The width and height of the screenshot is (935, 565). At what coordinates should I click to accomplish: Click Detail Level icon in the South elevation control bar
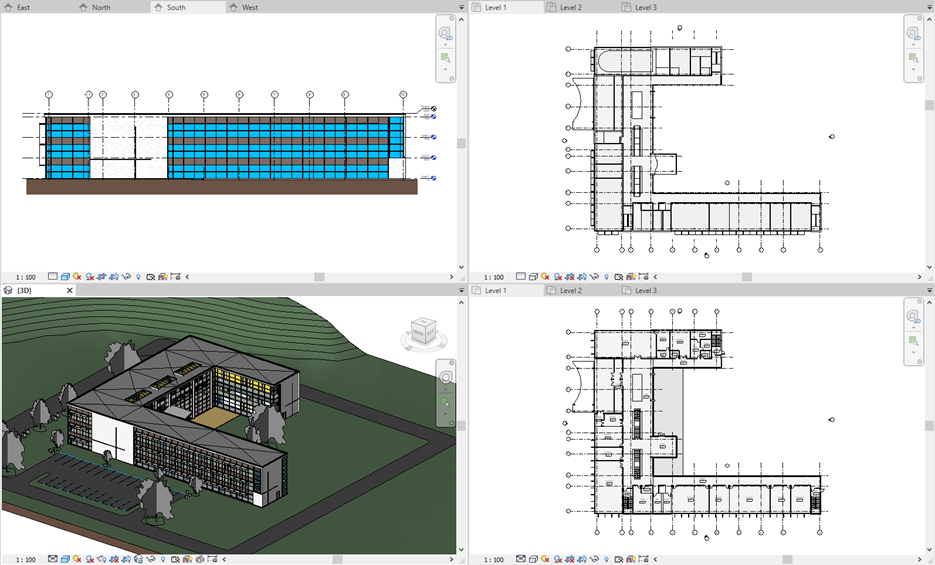tap(53, 276)
